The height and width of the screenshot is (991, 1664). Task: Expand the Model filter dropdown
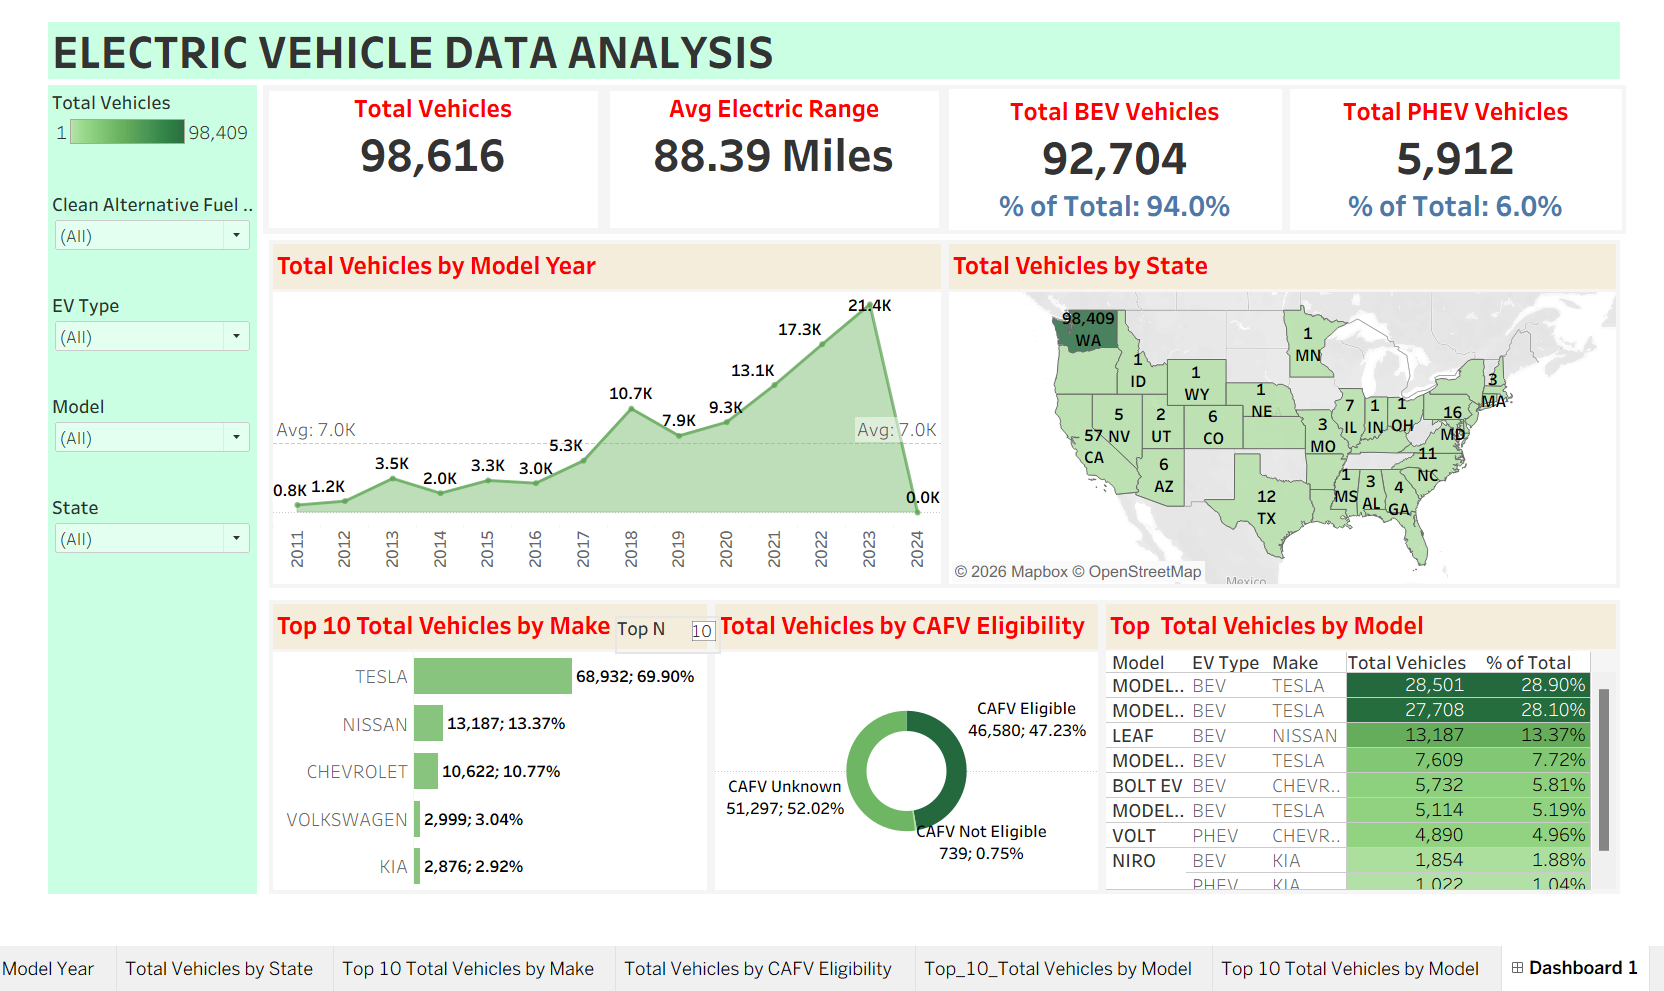tap(236, 438)
